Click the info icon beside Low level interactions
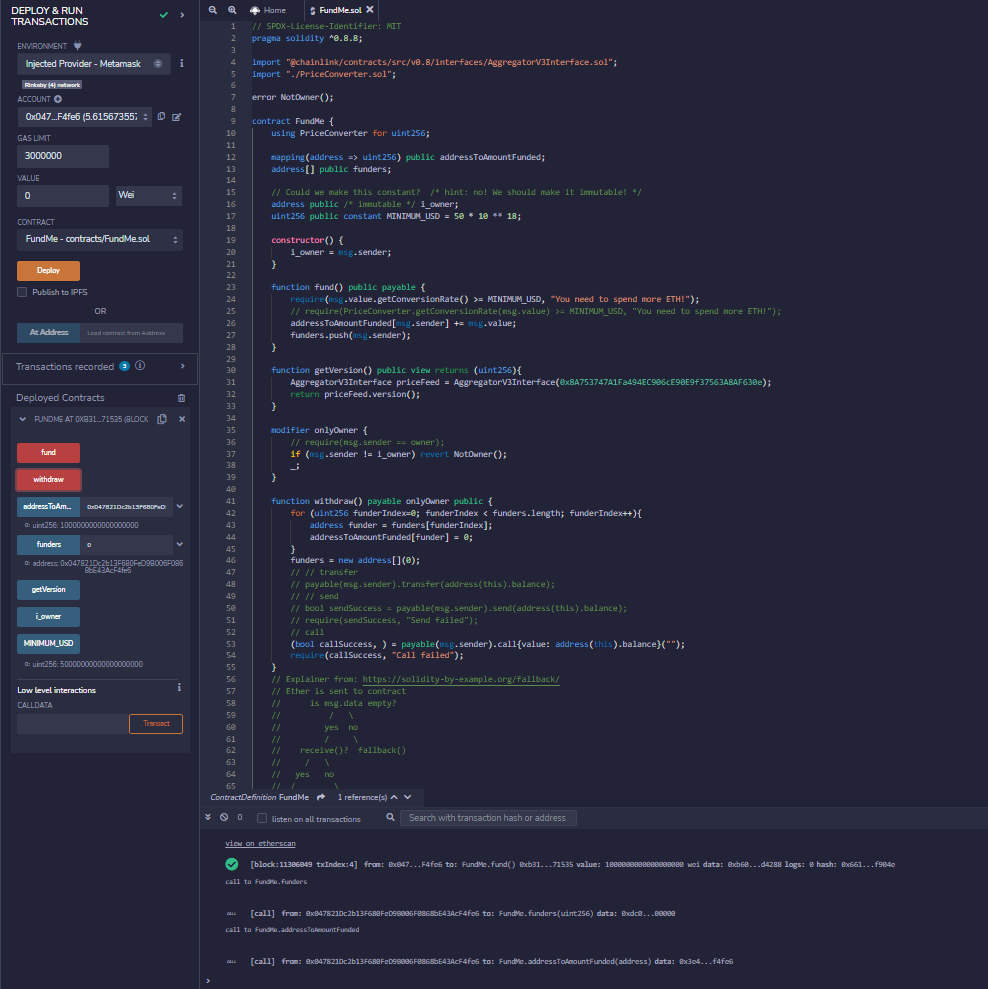 click(x=179, y=688)
